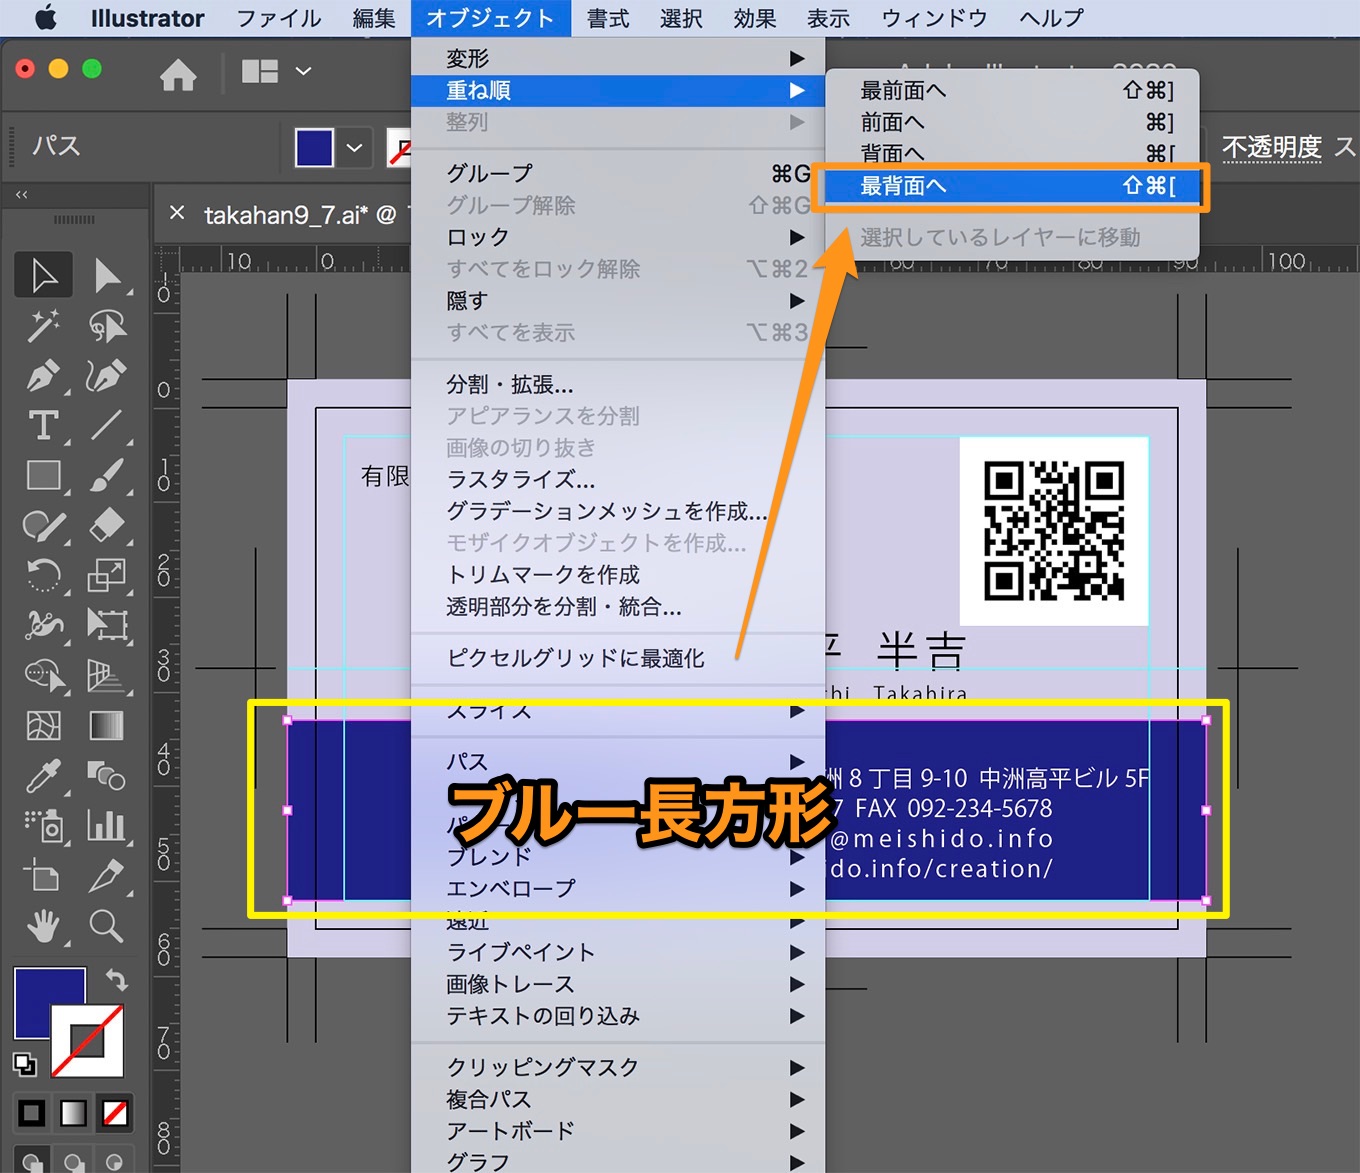This screenshot has width=1360, height=1173.
Task: Select the Line Segment tool
Action: click(x=107, y=426)
